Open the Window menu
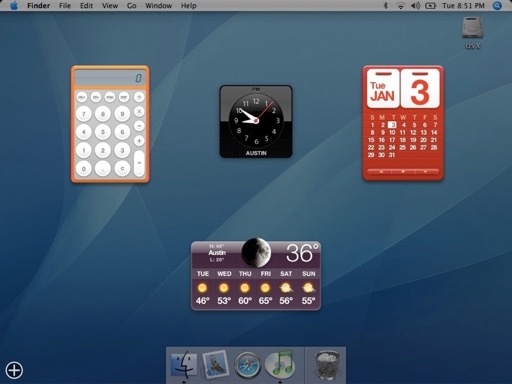 point(159,6)
